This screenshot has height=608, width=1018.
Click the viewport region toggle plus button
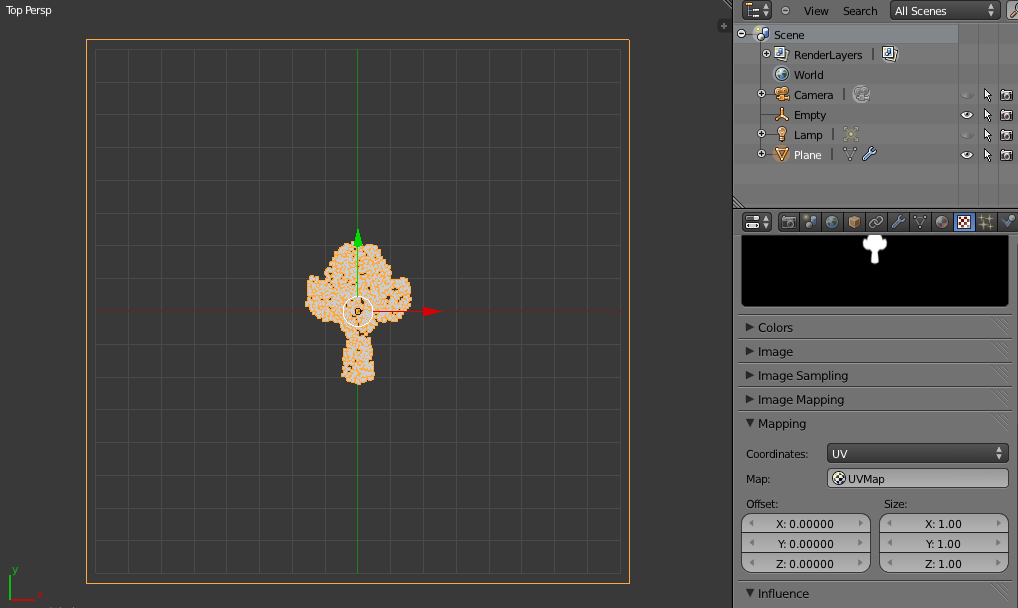pos(723,26)
